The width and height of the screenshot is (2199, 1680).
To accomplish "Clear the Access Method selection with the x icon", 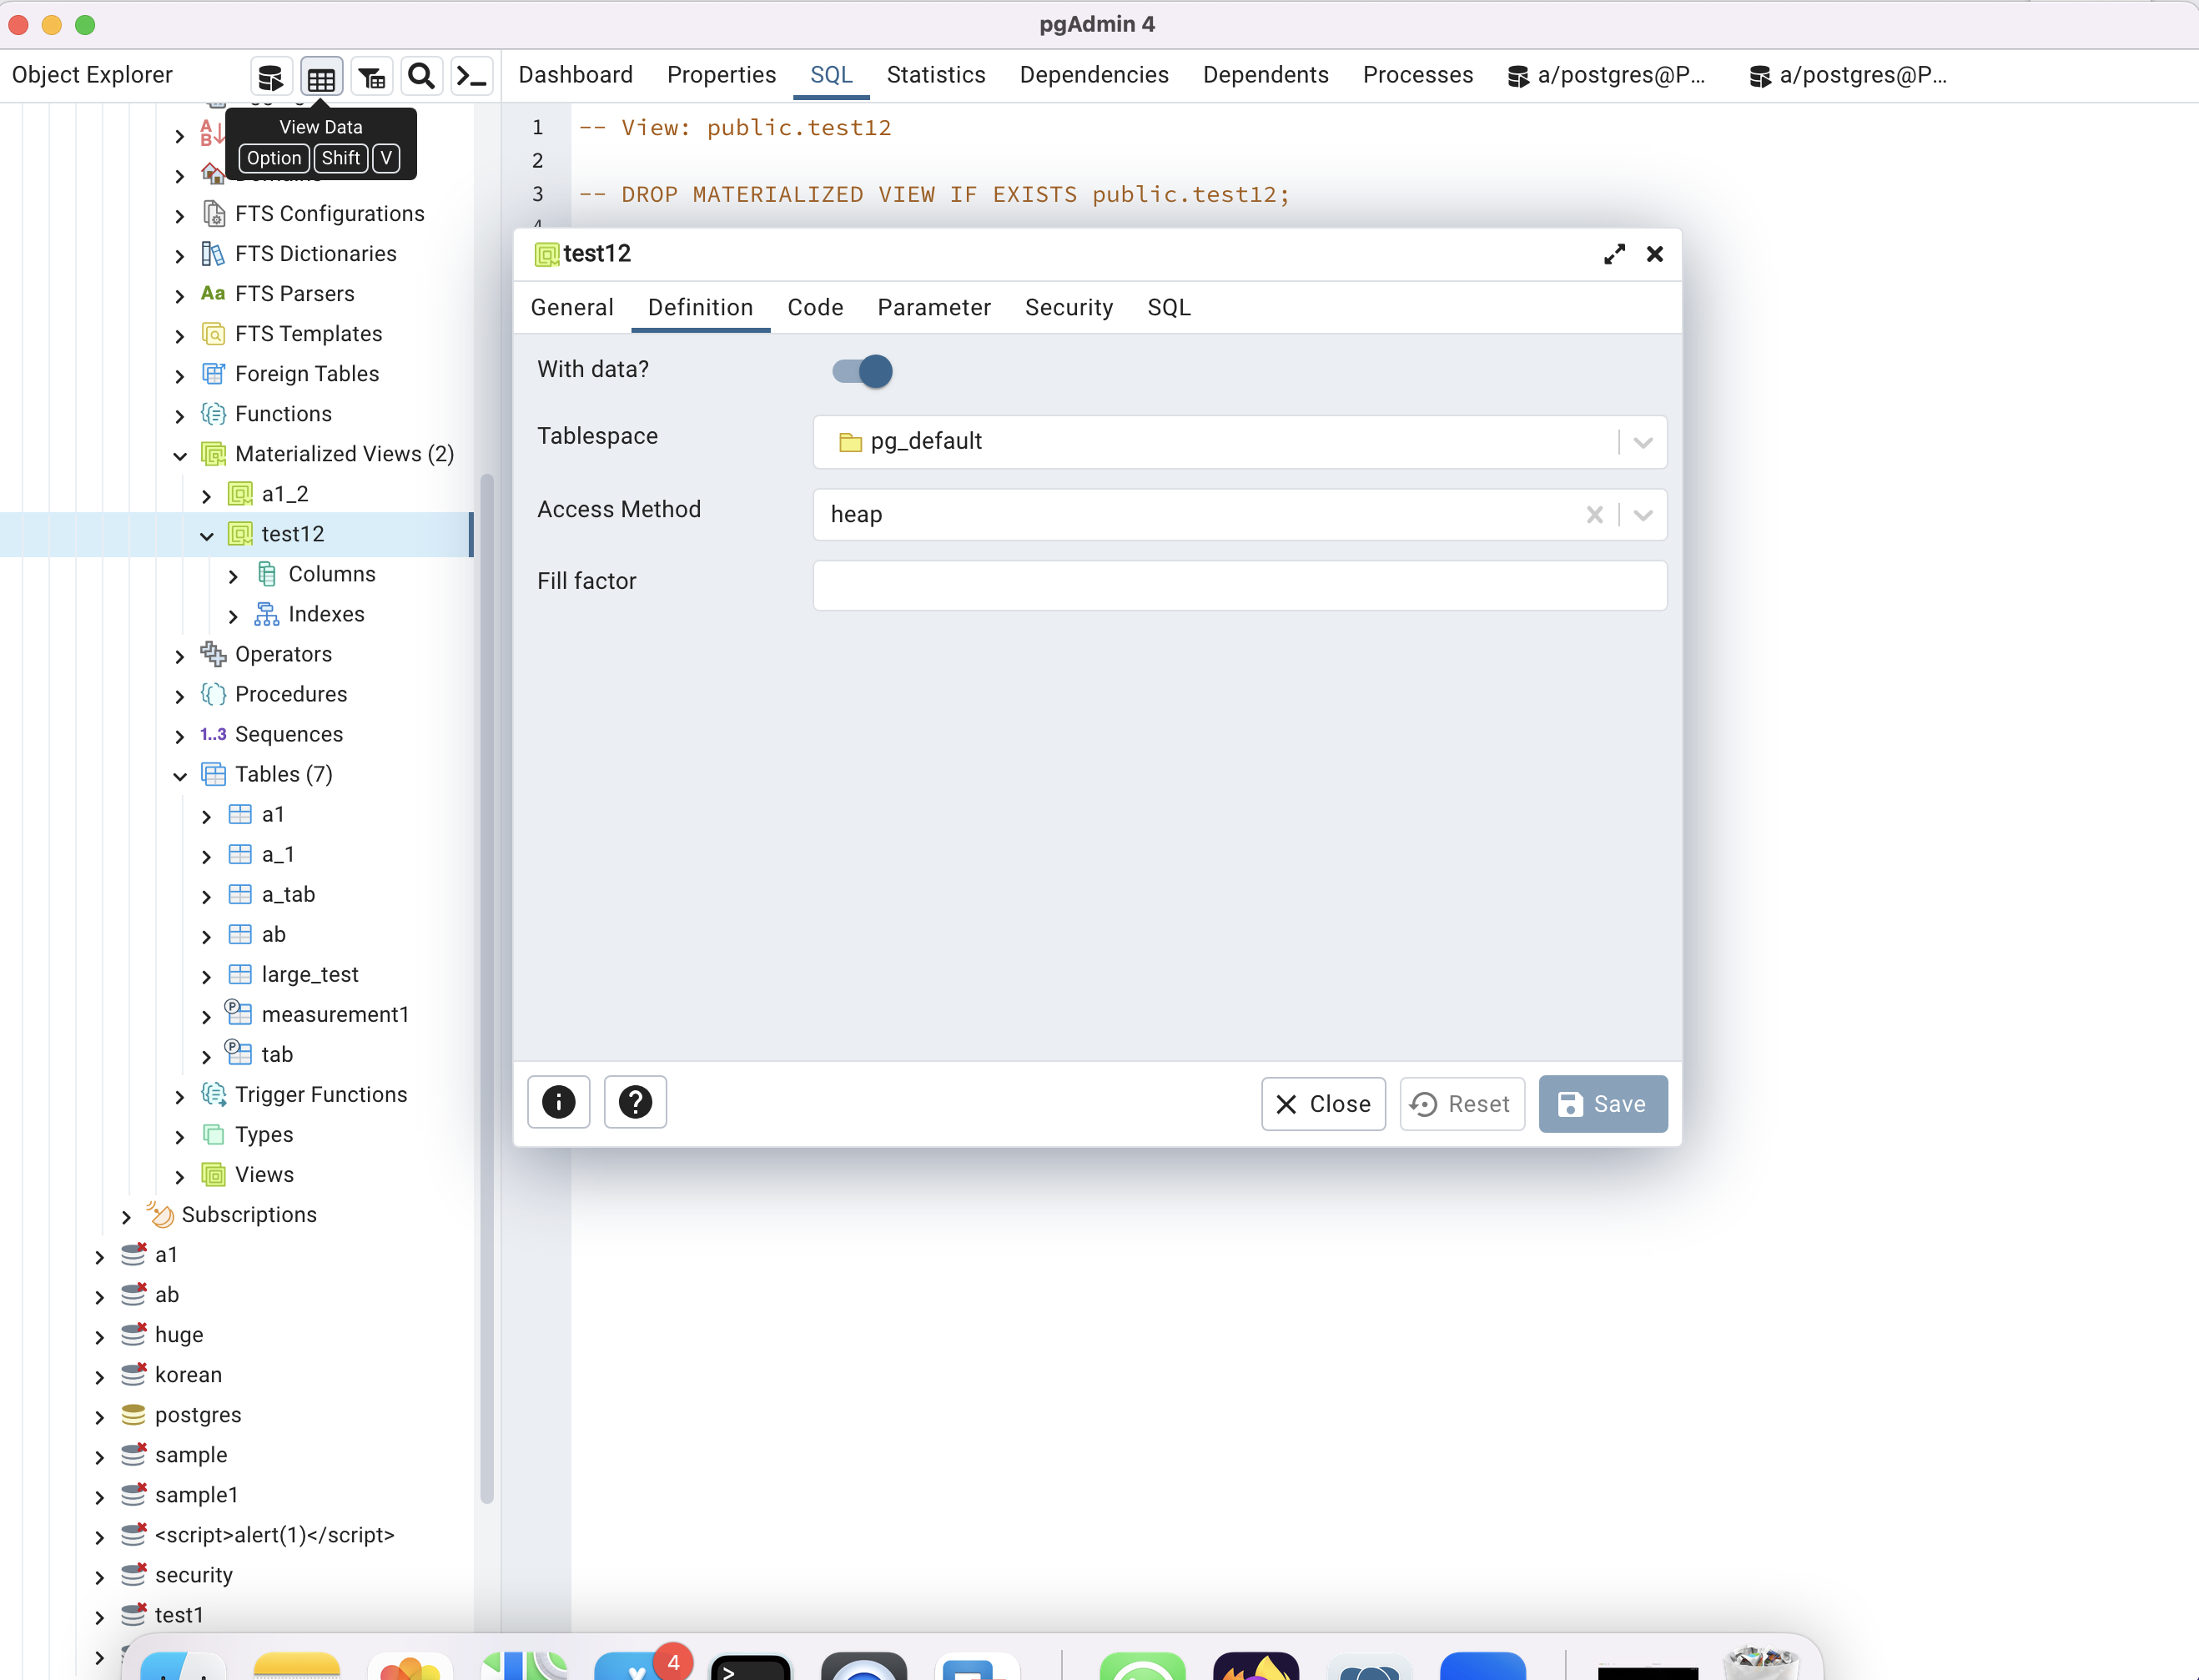I will tap(1595, 515).
